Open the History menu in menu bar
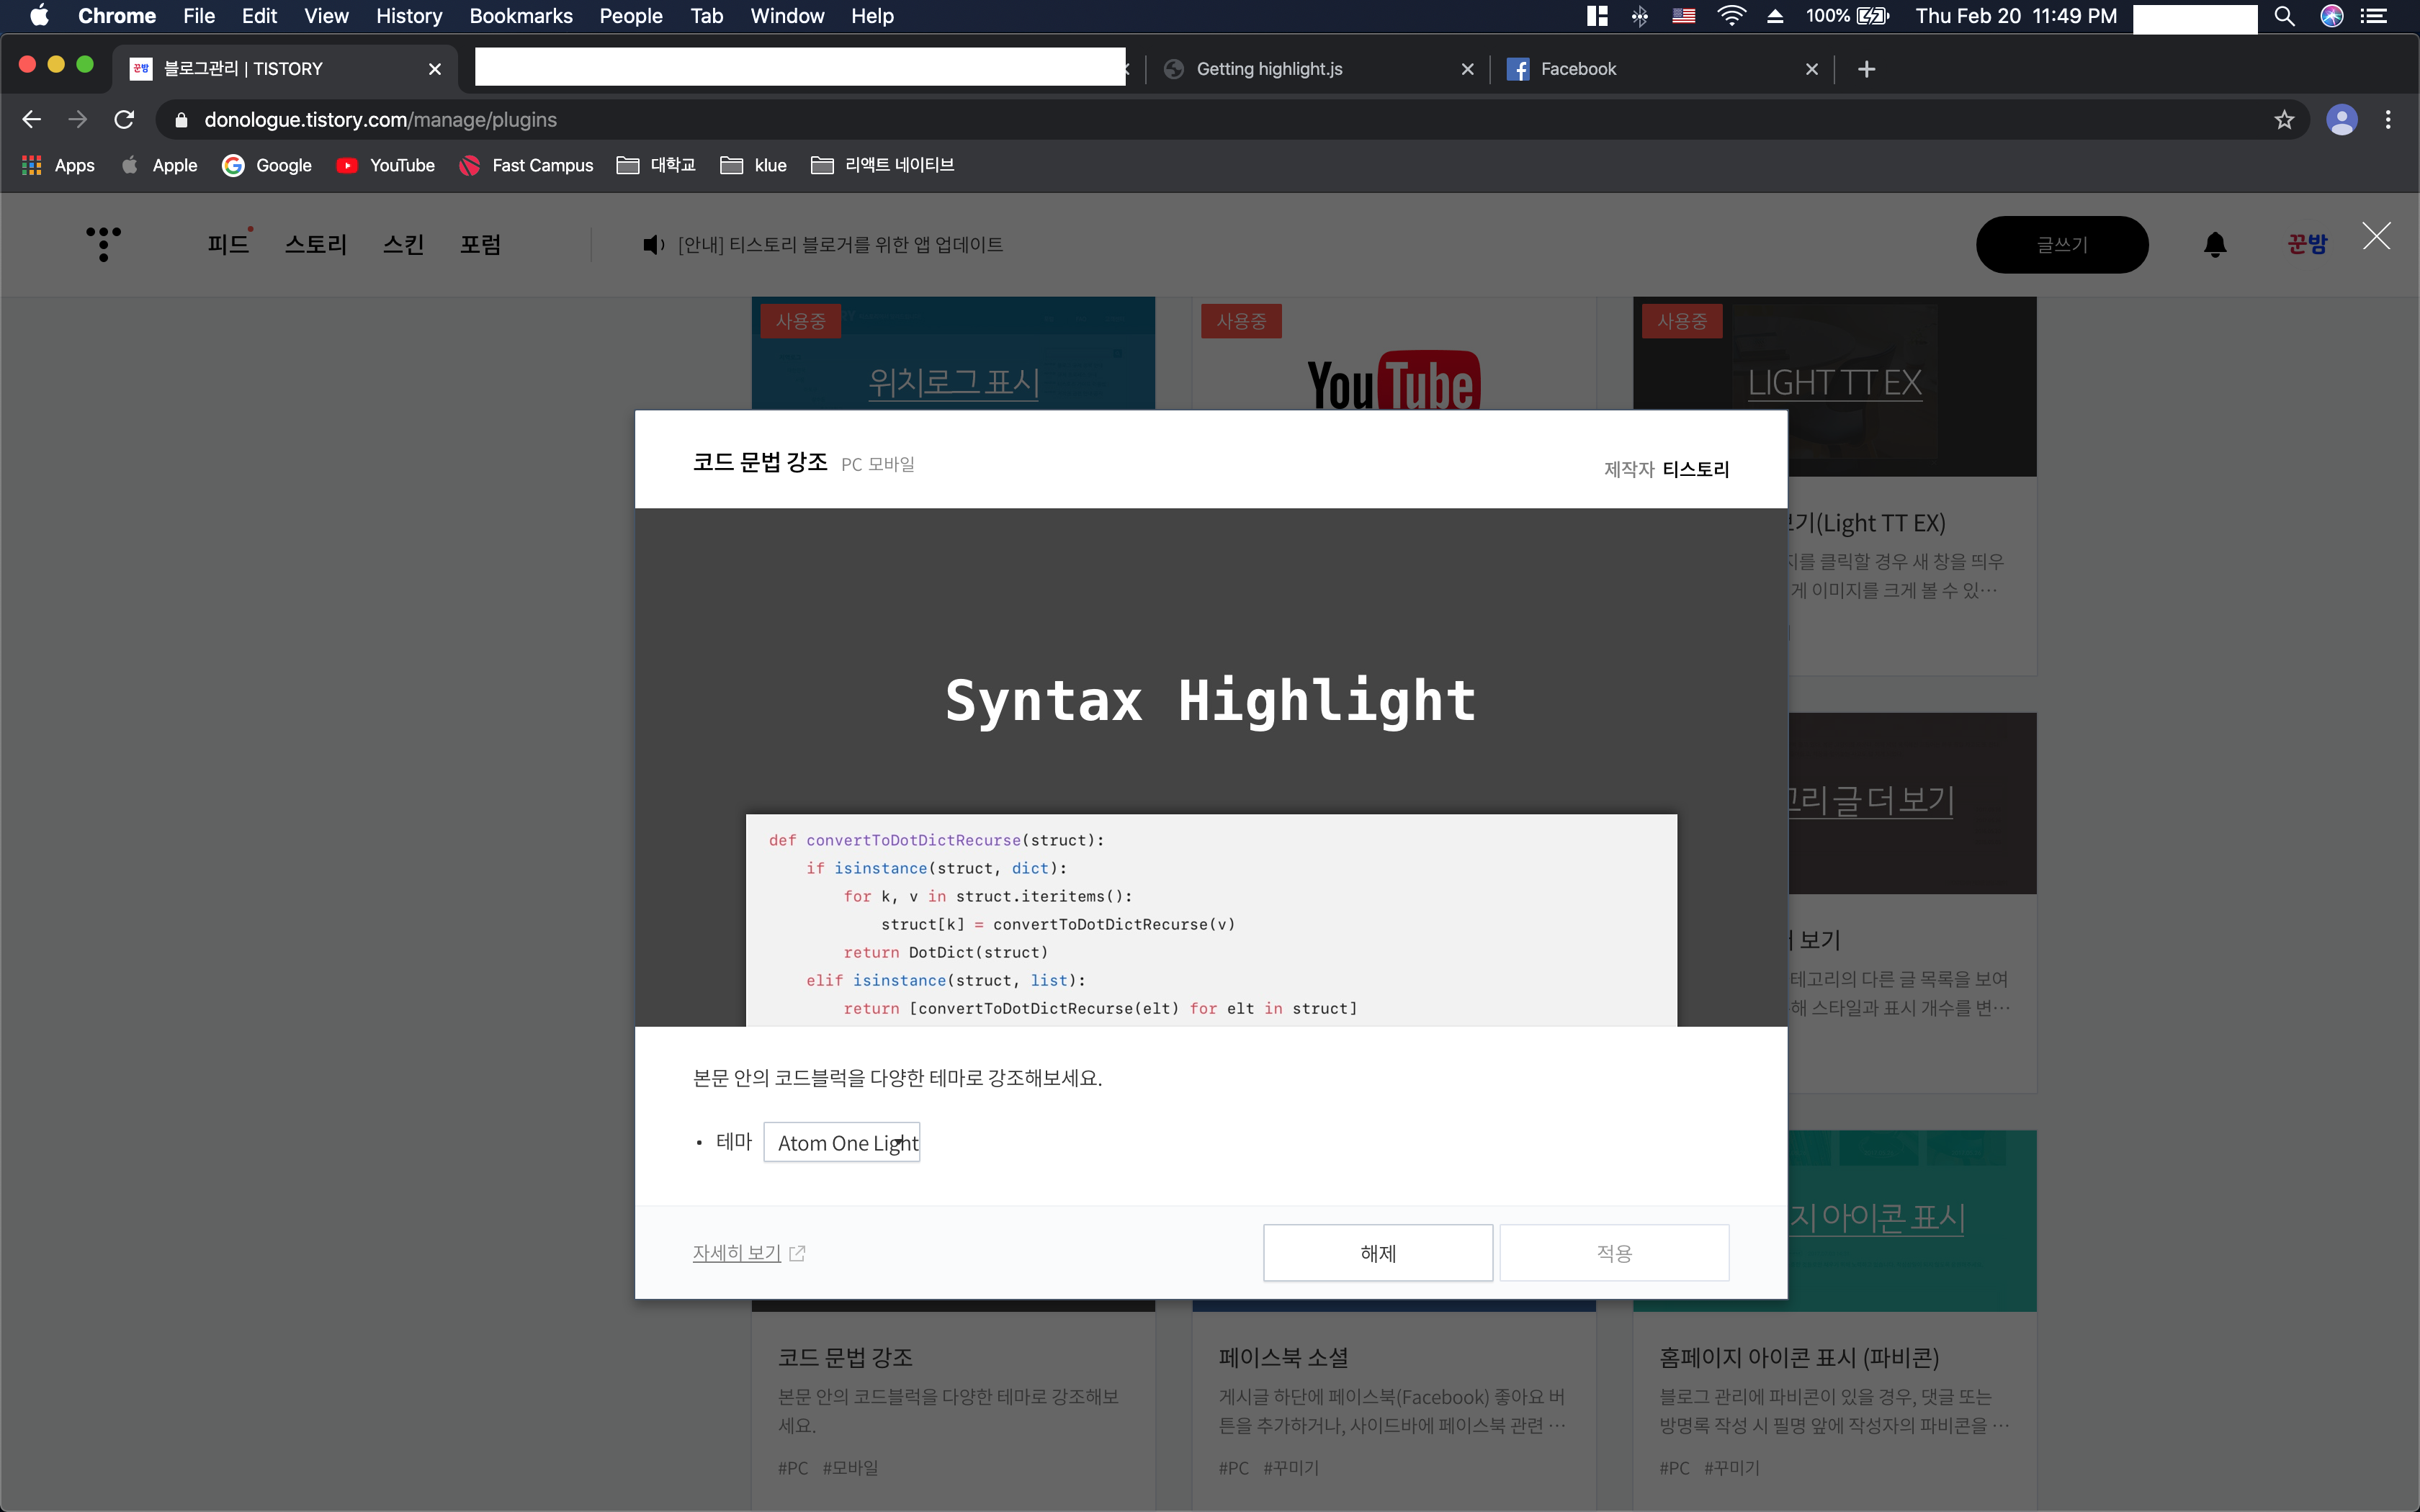 [408, 16]
